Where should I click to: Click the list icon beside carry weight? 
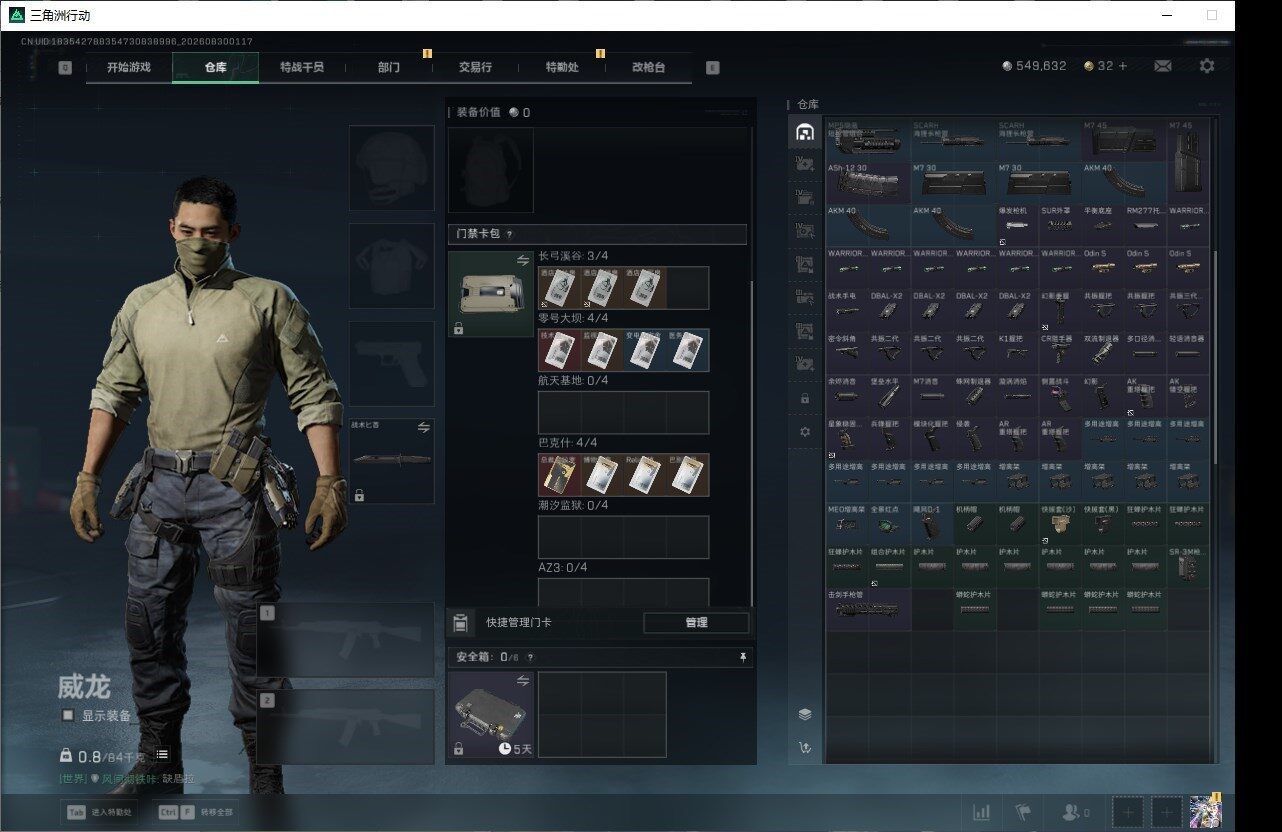click(x=162, y=755)
